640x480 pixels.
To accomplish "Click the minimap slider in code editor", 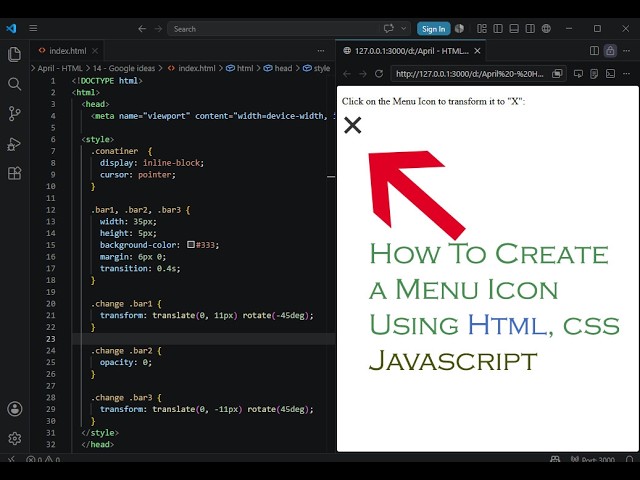I will (x=331, y=177).
